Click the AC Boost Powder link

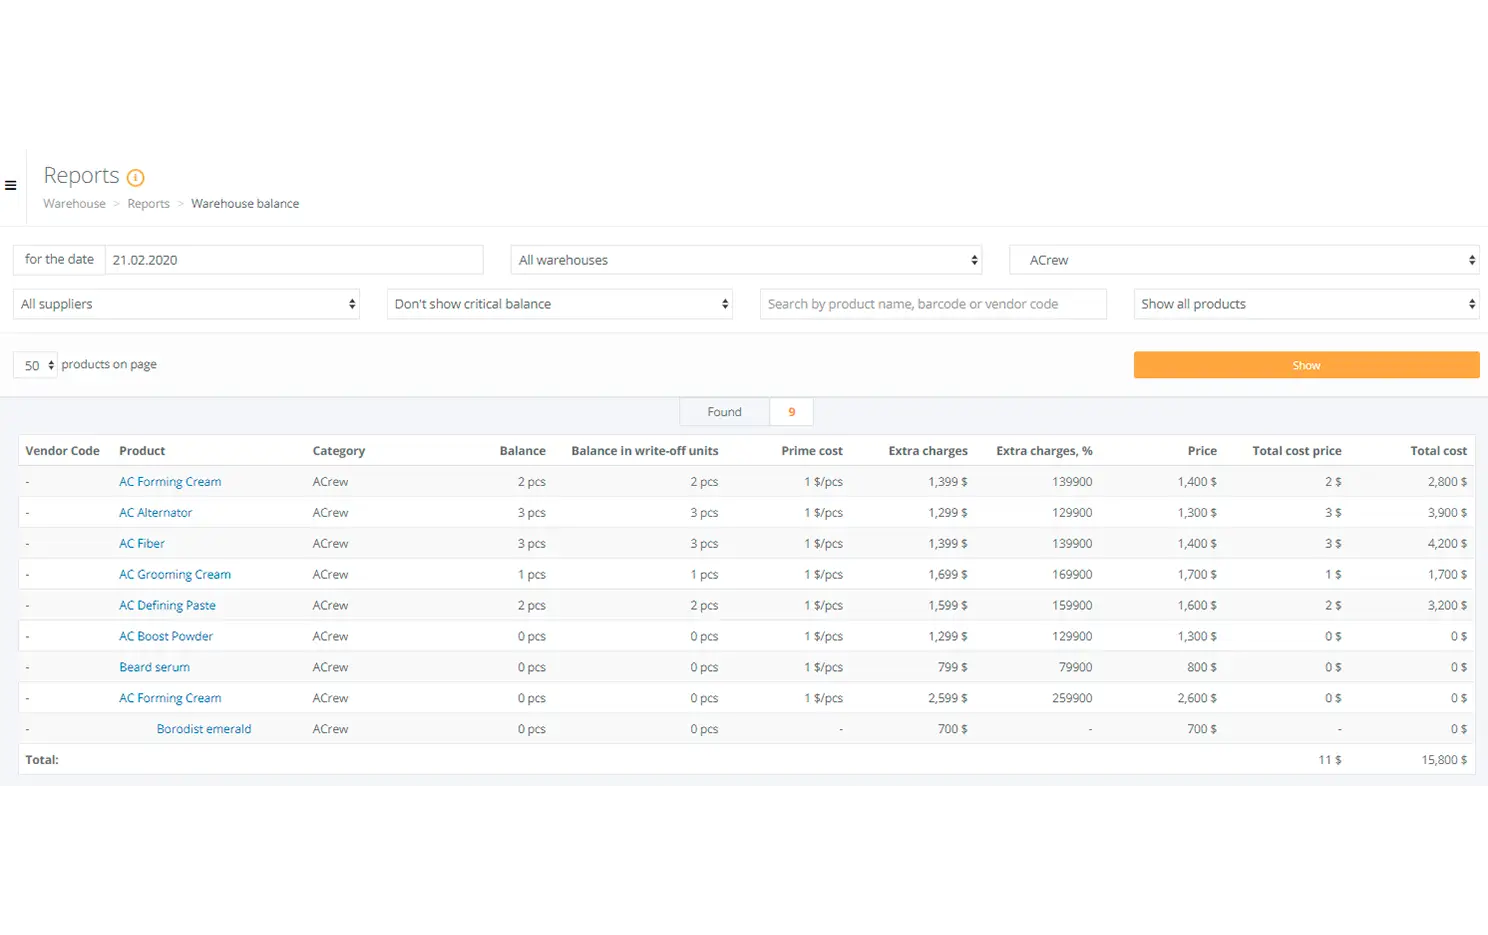(166, 637)
